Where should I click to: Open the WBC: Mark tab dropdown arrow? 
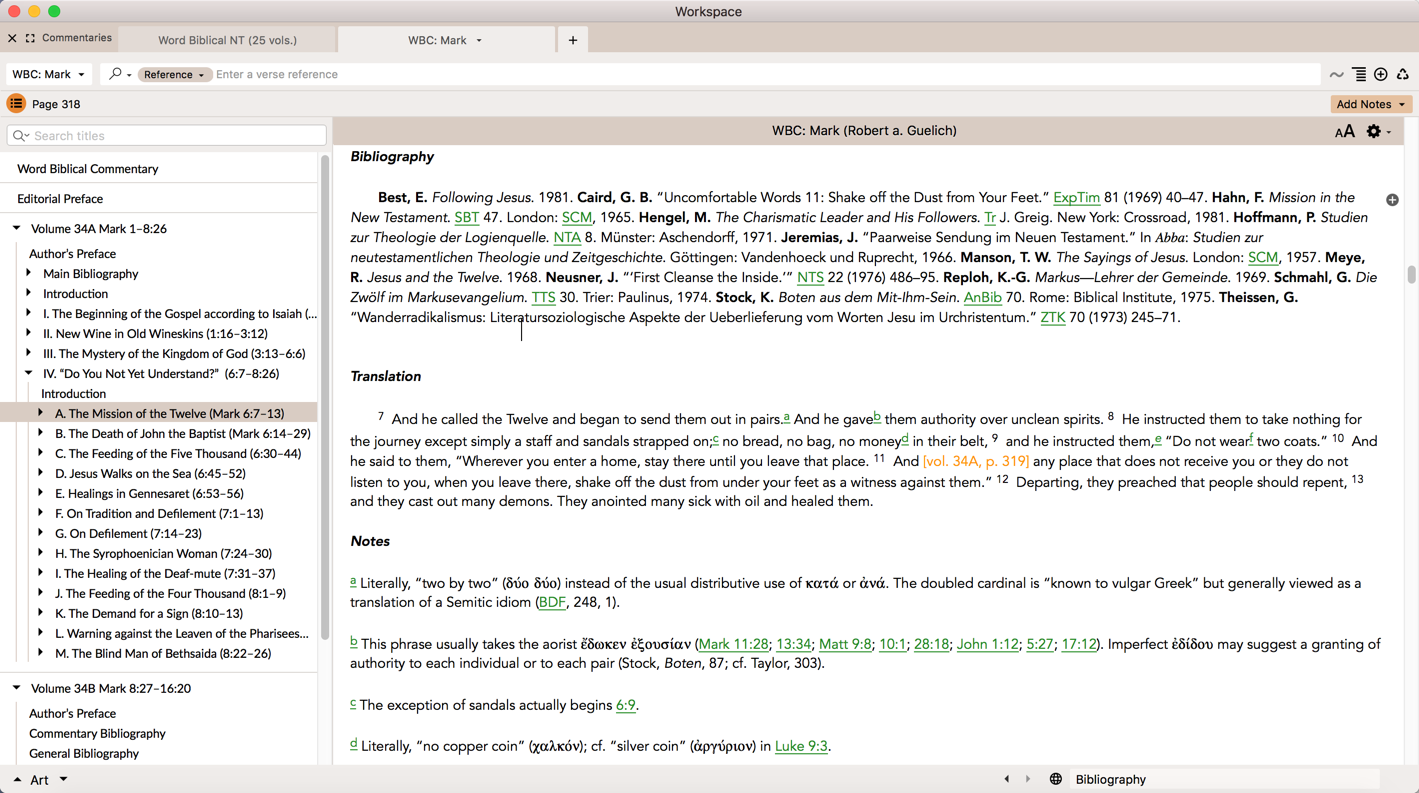[x=479, y=41]
